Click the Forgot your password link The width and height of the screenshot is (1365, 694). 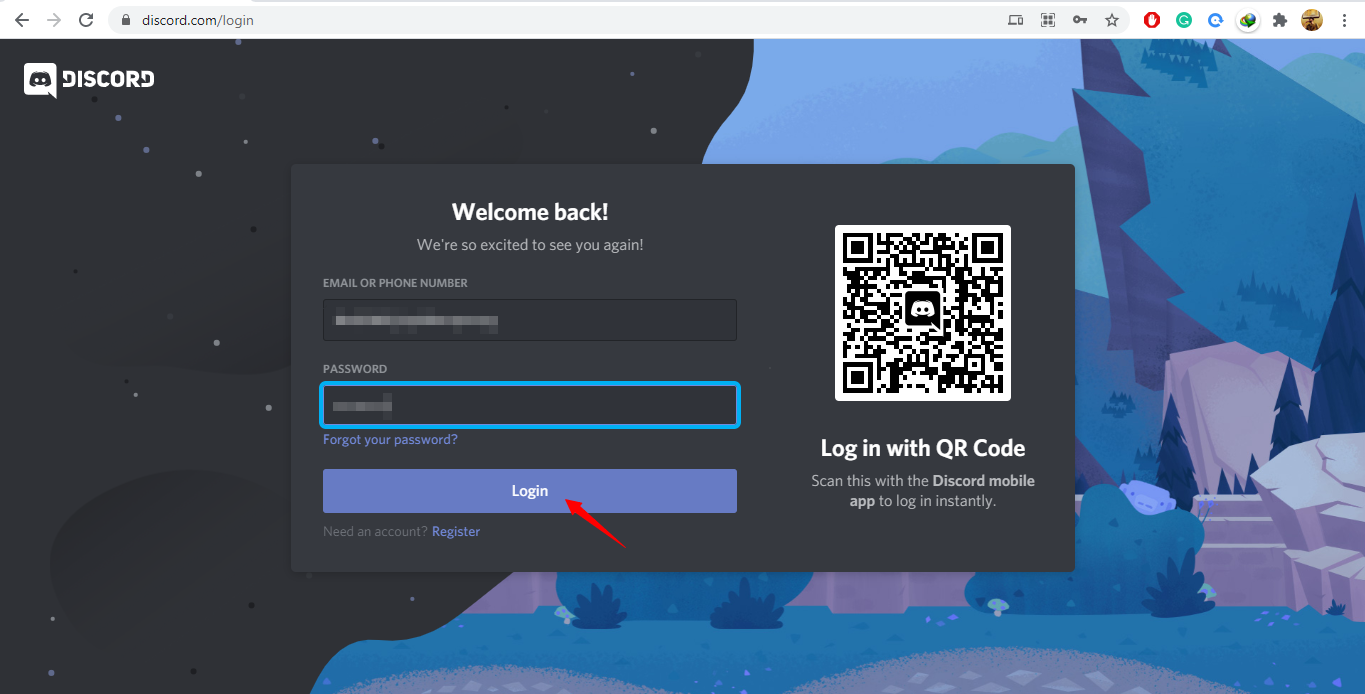click(390, 440)
